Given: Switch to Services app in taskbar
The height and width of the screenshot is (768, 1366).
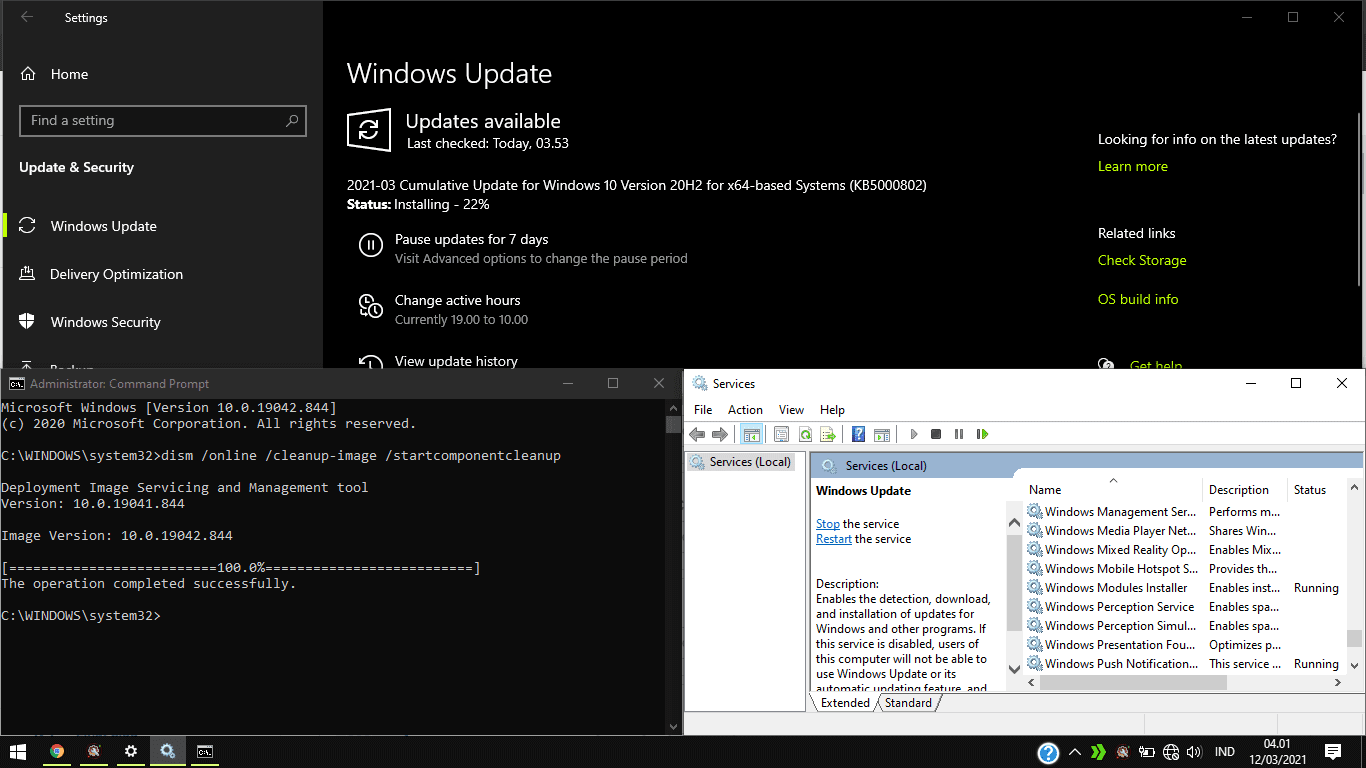Looking at the screenshot, I should pos(167,751).
